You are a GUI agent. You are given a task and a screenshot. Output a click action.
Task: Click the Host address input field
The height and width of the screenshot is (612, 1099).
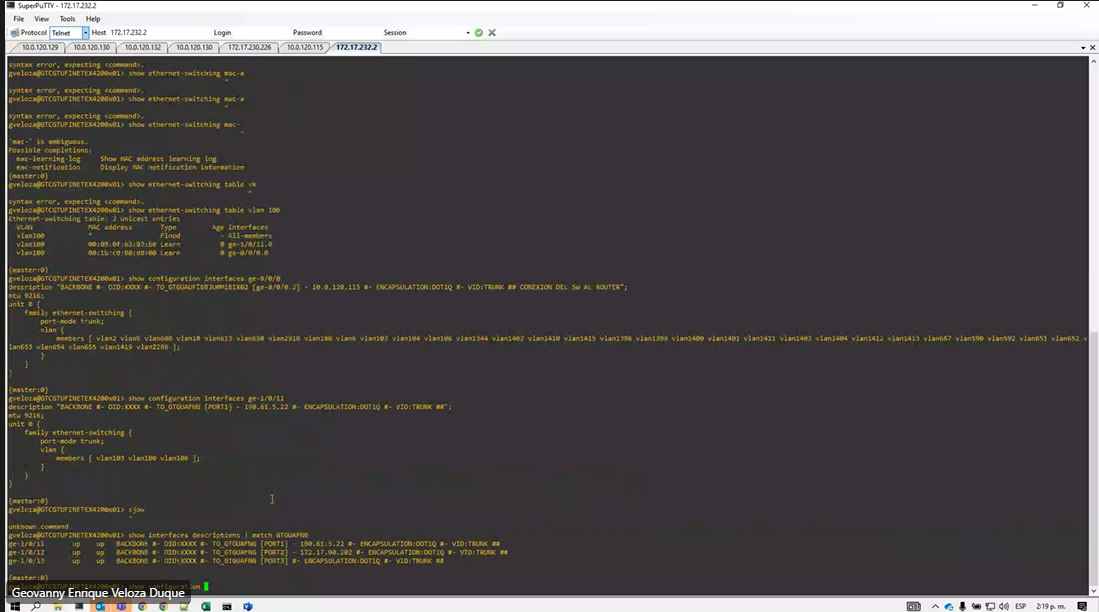click(x=150, y=33)
